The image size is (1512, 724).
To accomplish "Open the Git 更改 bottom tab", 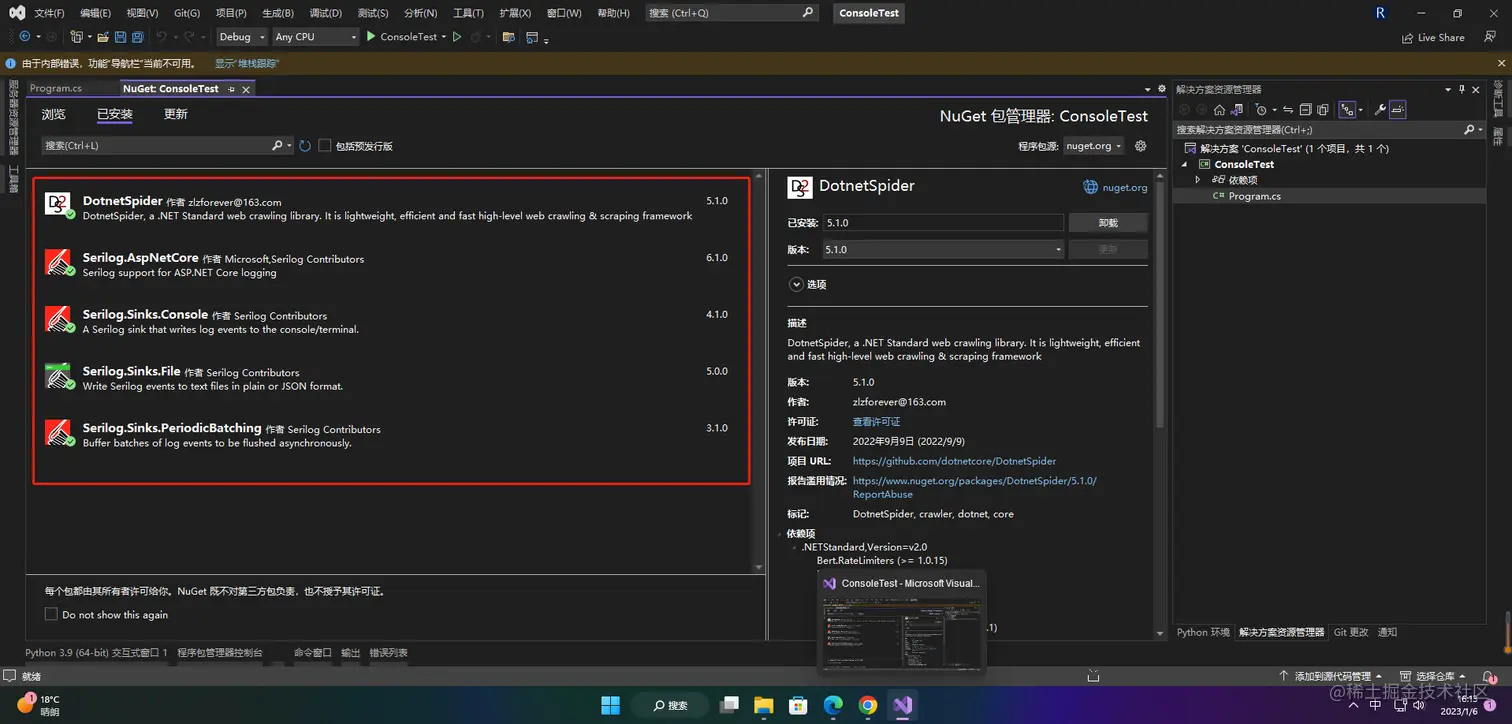I will tap(1351, 632).
